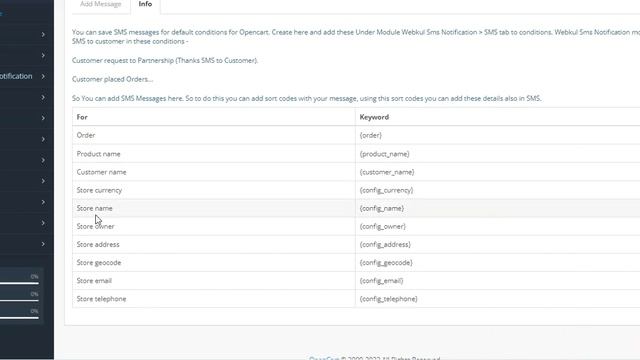Viewport: 640px width, 360px height.
Task: Click the 'Store address' row label
Action: [x=98, y=244]
